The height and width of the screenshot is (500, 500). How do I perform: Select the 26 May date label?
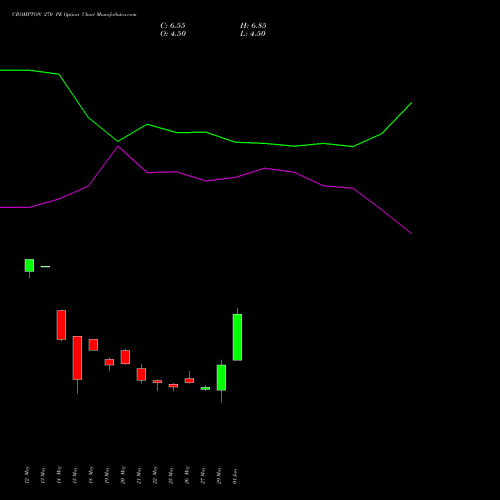pyautogui.click(x=187, y=475)
